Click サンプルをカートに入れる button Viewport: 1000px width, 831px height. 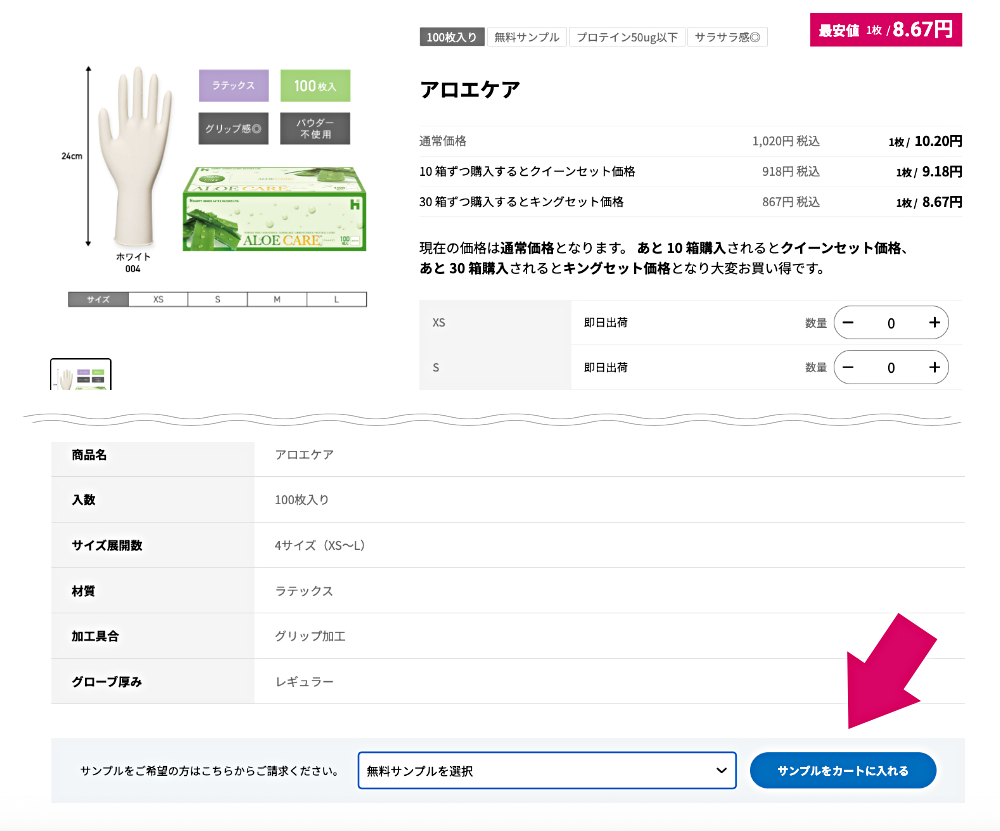click(x=842, y=771)
